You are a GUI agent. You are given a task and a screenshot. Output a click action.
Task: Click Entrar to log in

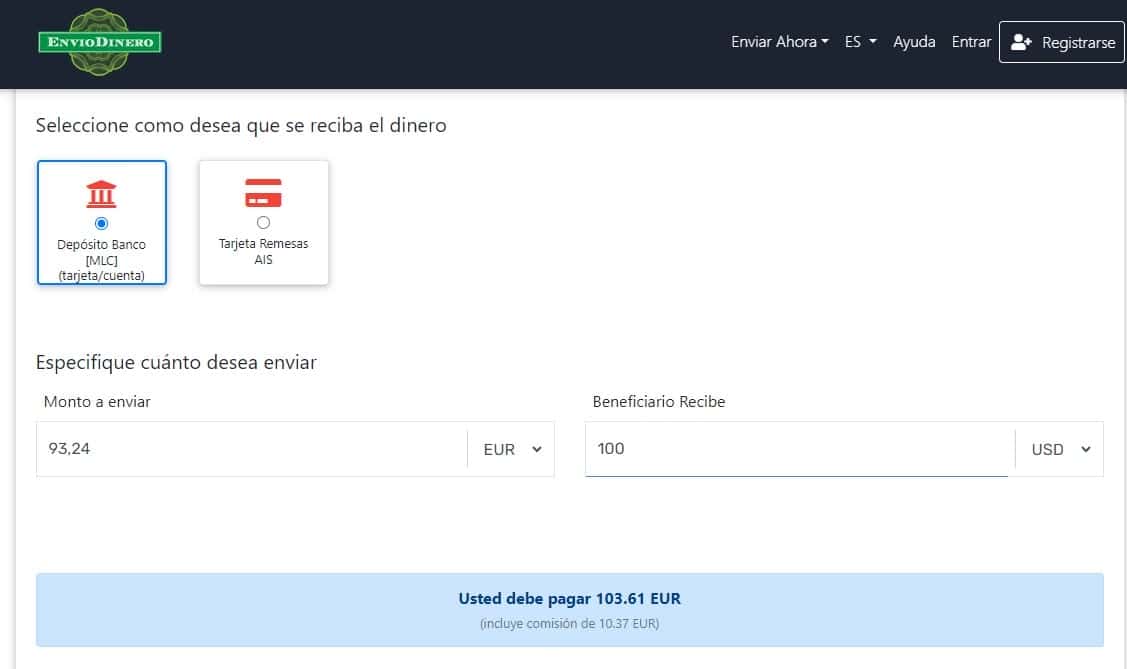pos(971,42)
